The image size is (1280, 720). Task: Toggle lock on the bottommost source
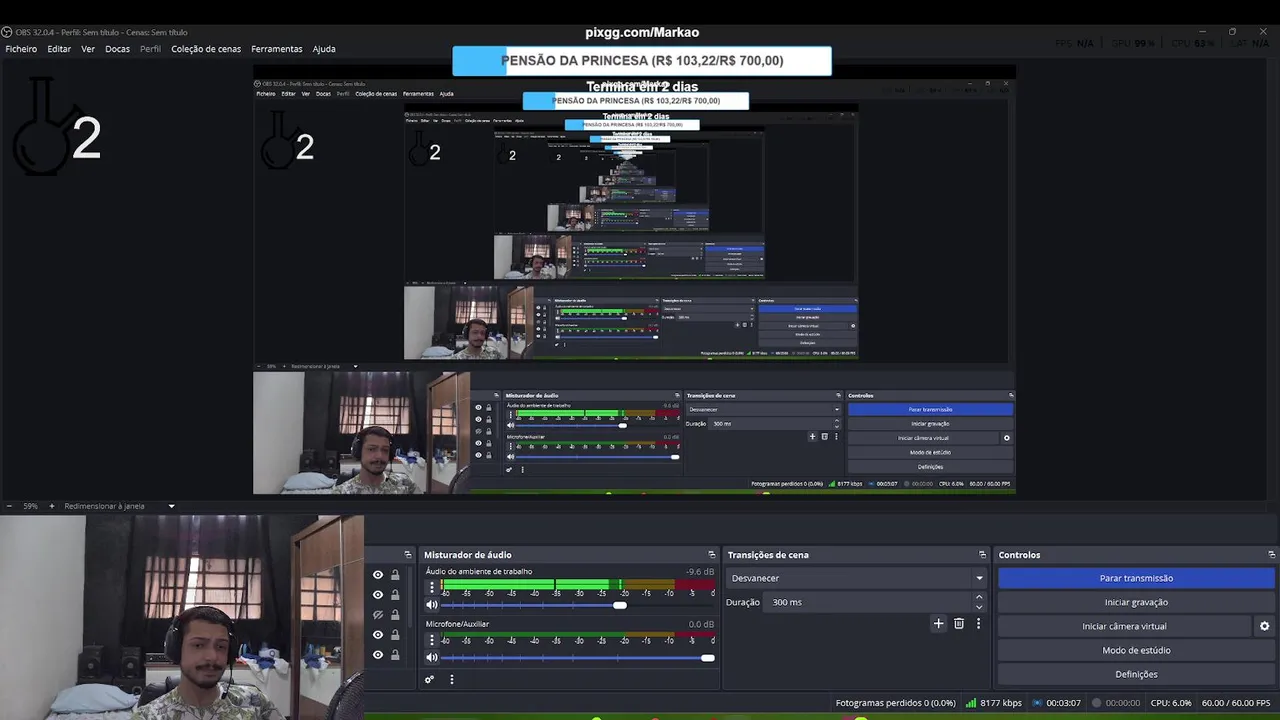point(395,655)
